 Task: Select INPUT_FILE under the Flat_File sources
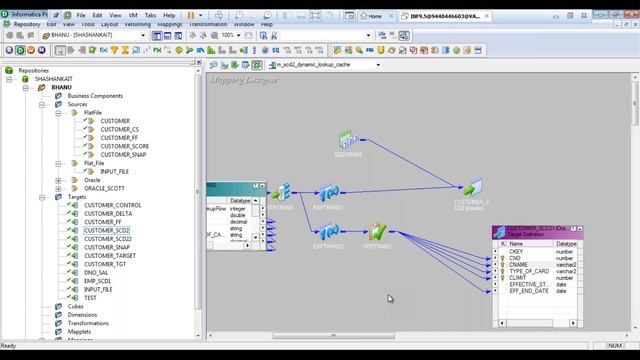[x=114, y=172]
